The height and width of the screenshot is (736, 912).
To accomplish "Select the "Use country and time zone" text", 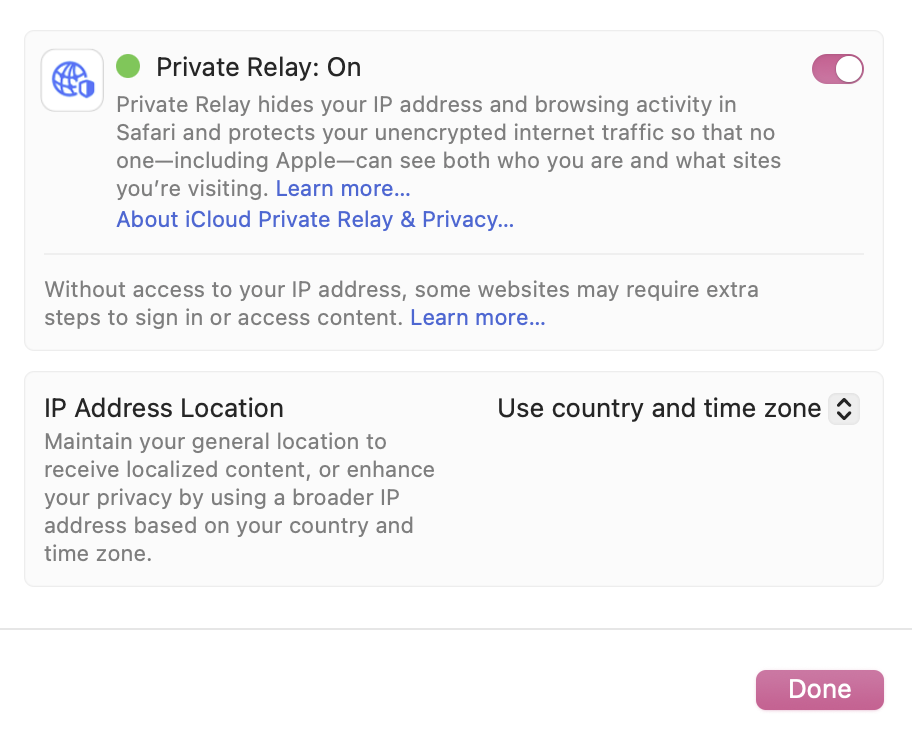I will pos(659,408).
